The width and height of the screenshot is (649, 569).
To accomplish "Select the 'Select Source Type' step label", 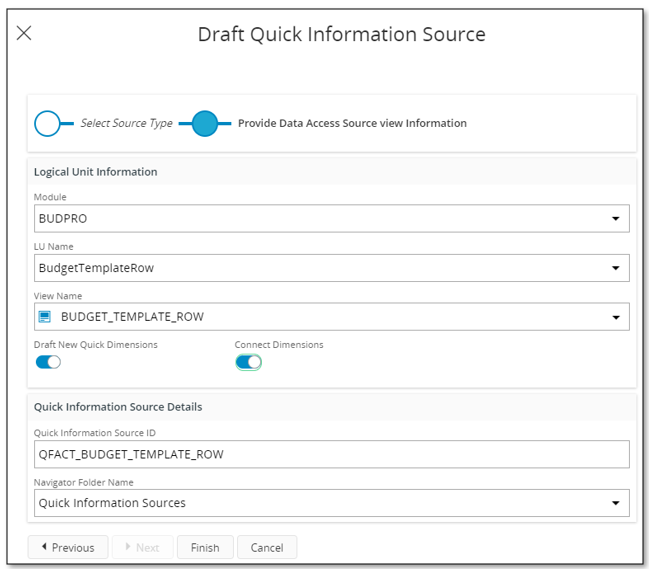I will click(126, 123).
